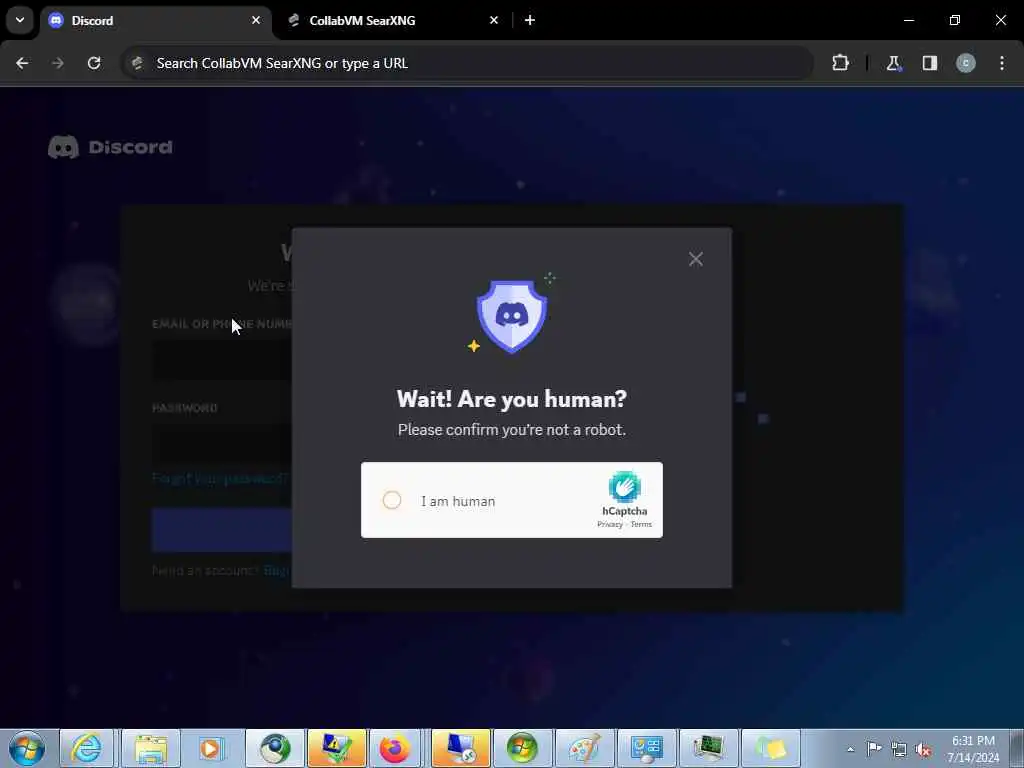Screen dimensions: 1024x768
Task: Show hidden system tray icons
Action: coord(850,750)
